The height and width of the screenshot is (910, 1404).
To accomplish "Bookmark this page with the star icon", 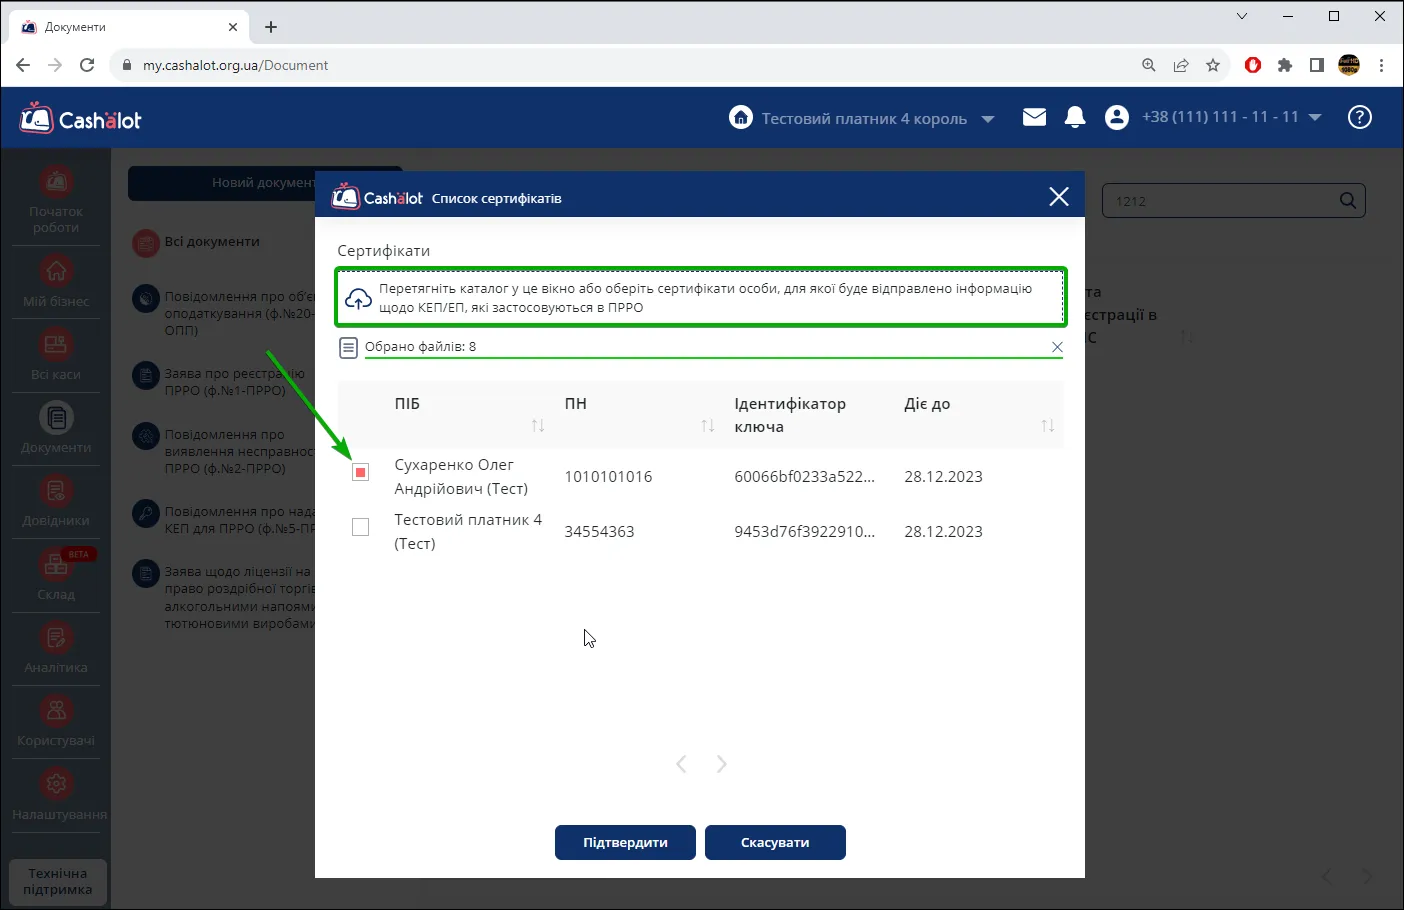I will click(x=1213, y=65).
